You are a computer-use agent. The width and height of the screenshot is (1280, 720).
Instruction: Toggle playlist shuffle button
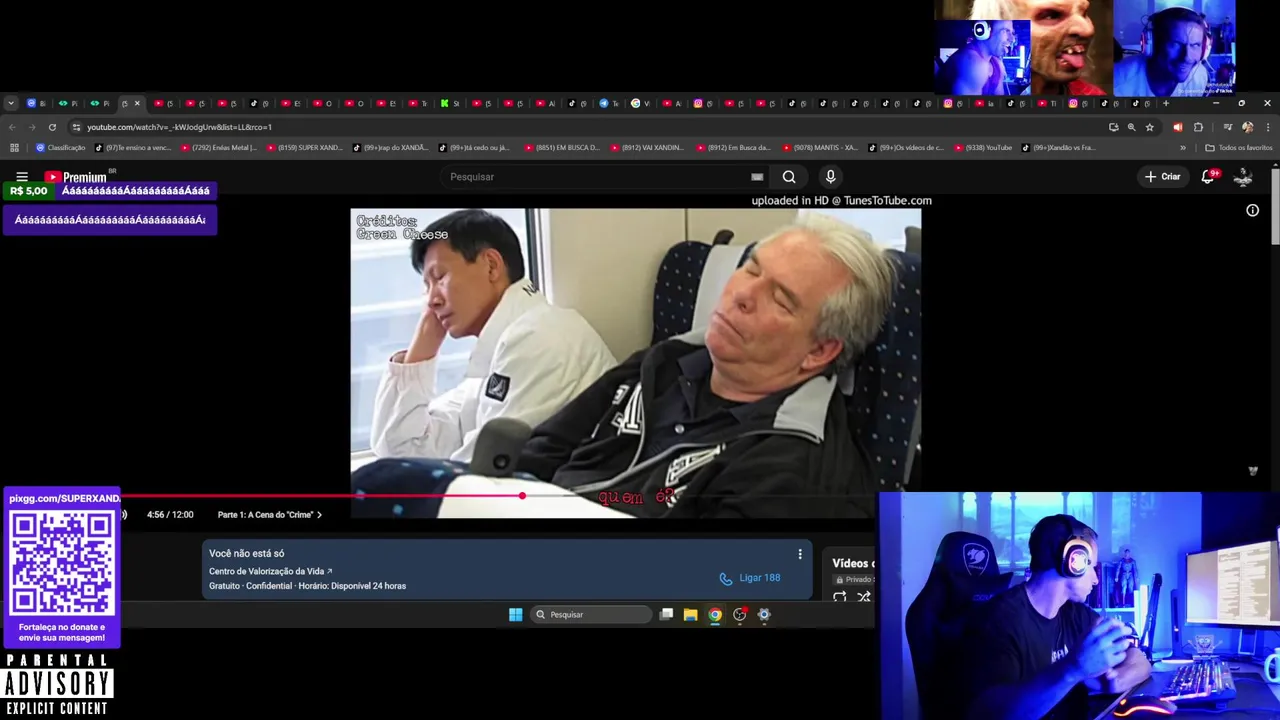tap(864, 597)
